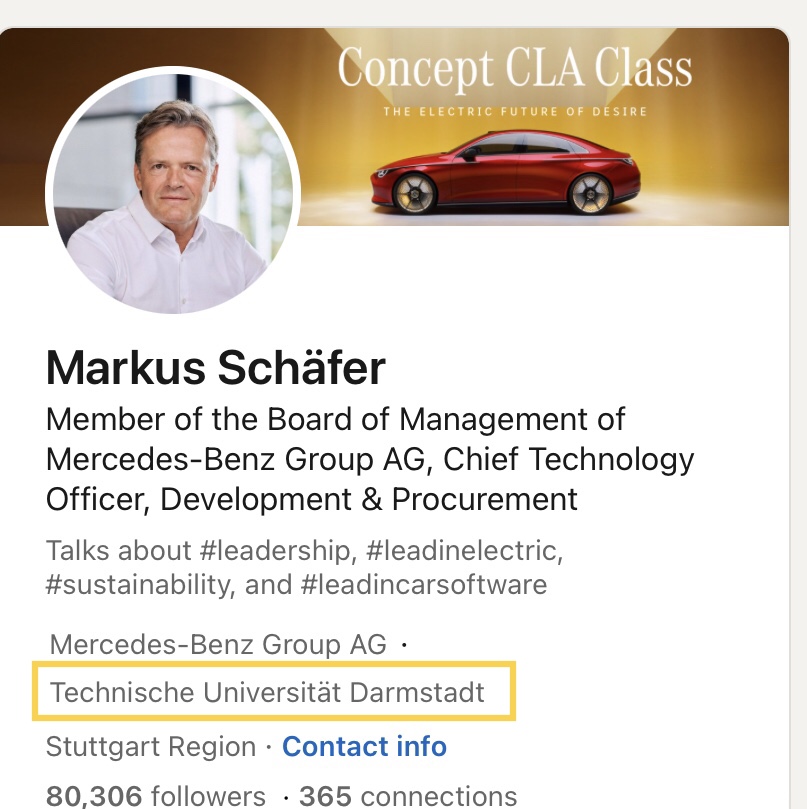The width and height of the screenshot is (807, 809).
Task: Select the #leadincarsoftware hashtag
Action: [424, 585]
